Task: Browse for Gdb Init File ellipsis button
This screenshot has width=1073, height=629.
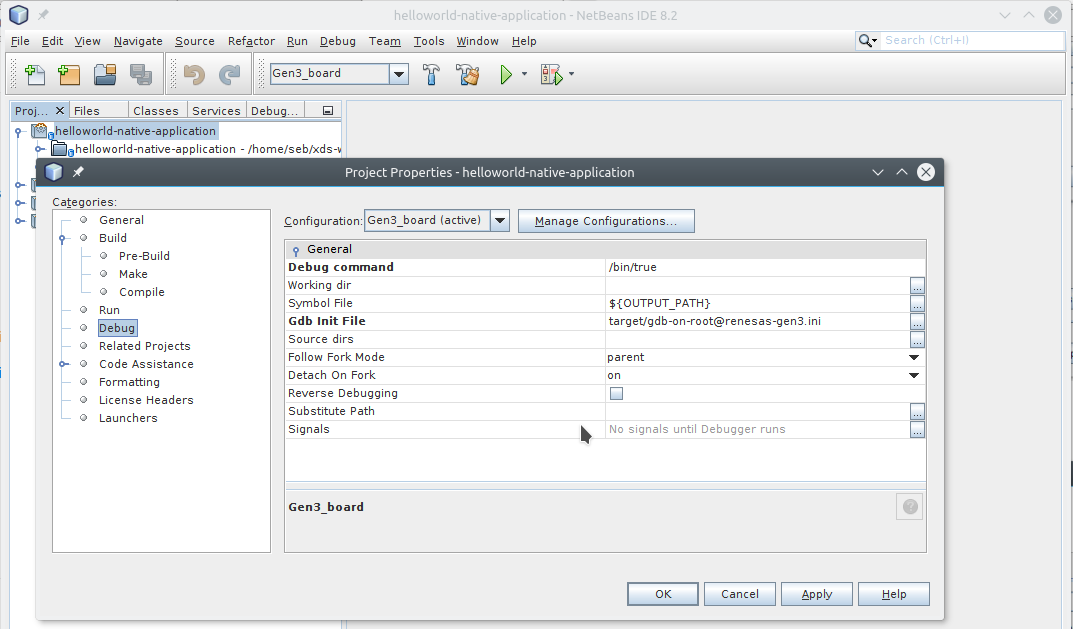Action: point(917,321)
